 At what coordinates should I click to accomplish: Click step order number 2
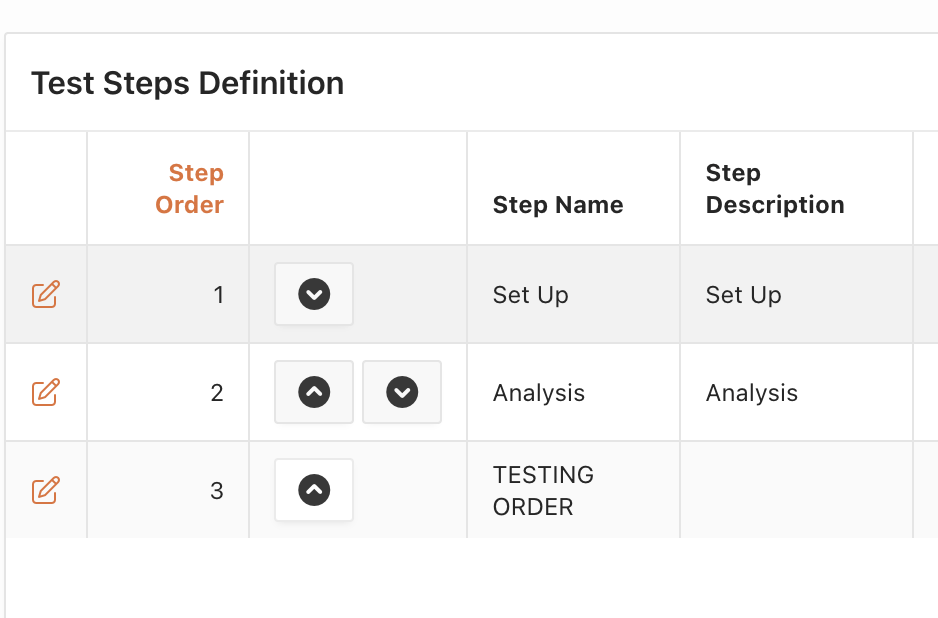tap(217, 393)
